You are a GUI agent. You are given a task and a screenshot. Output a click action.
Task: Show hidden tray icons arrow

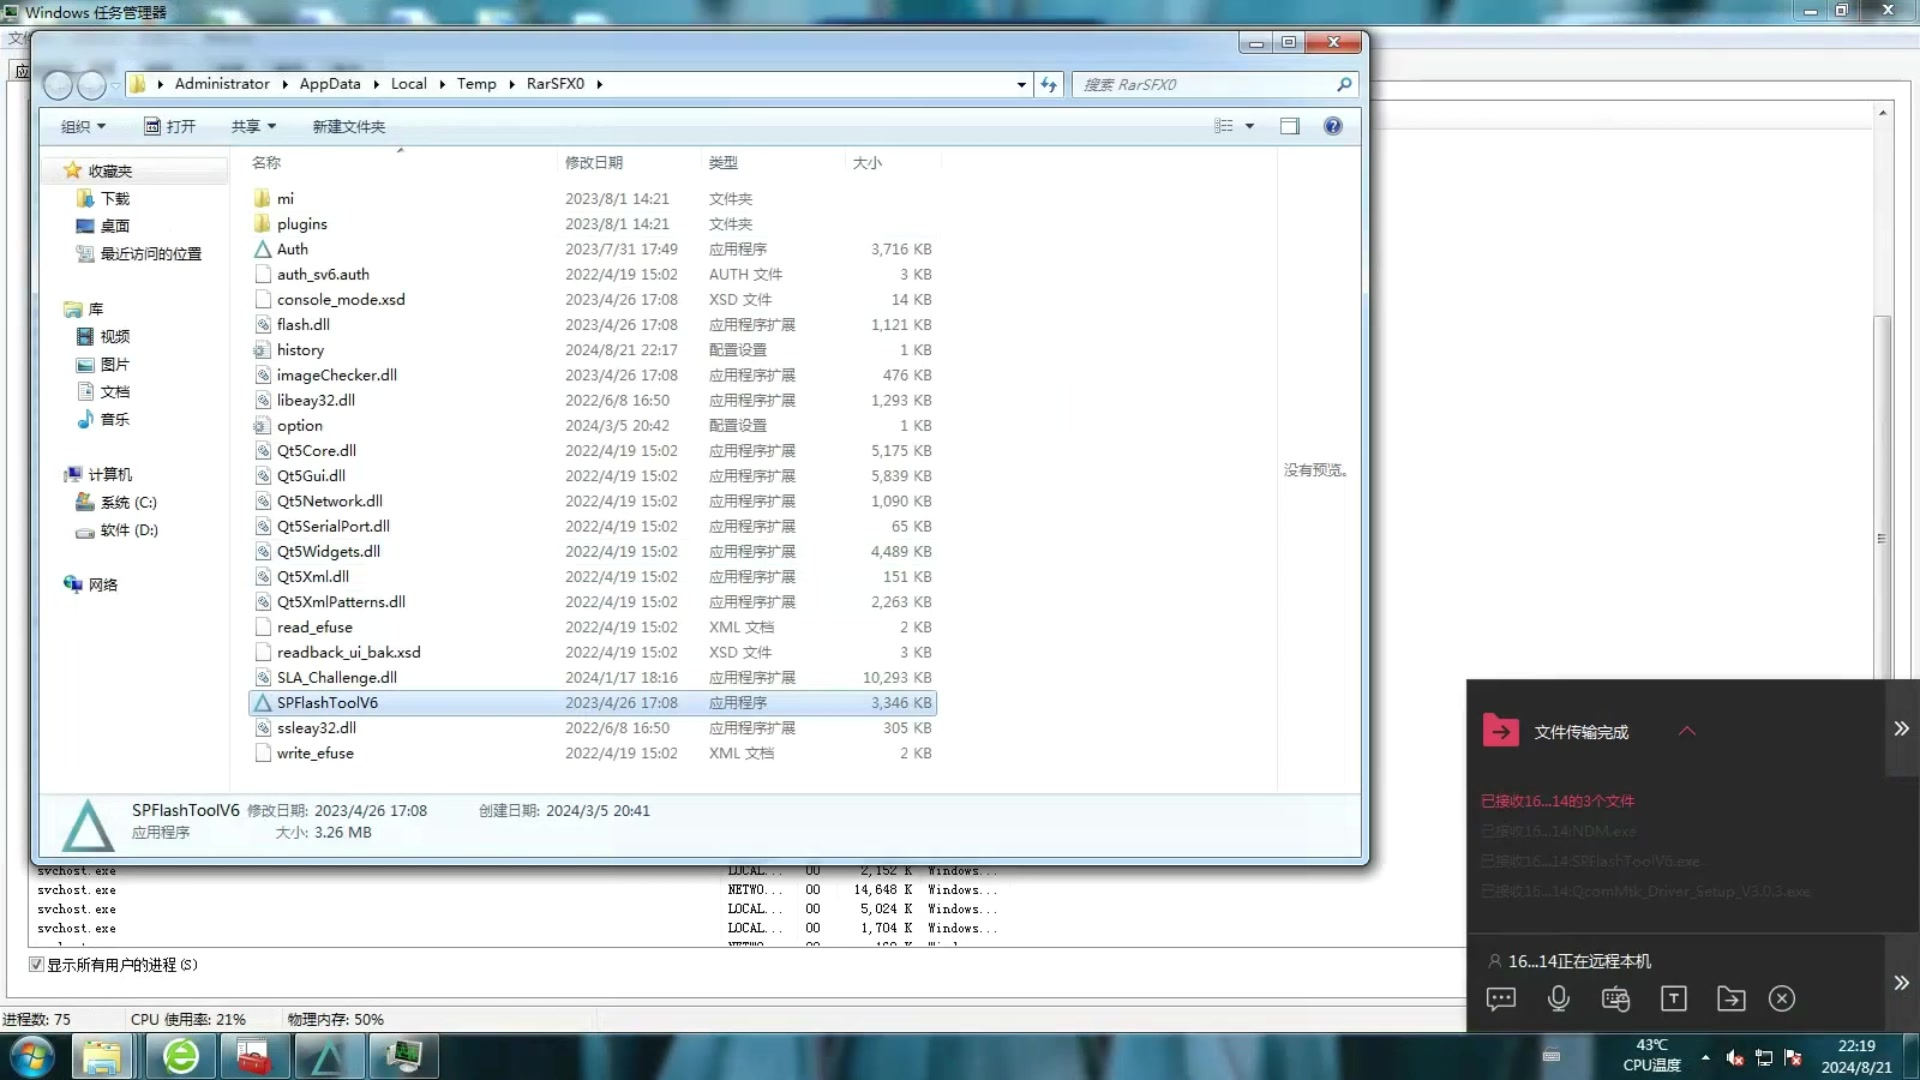click(x=1705, y=1058)
